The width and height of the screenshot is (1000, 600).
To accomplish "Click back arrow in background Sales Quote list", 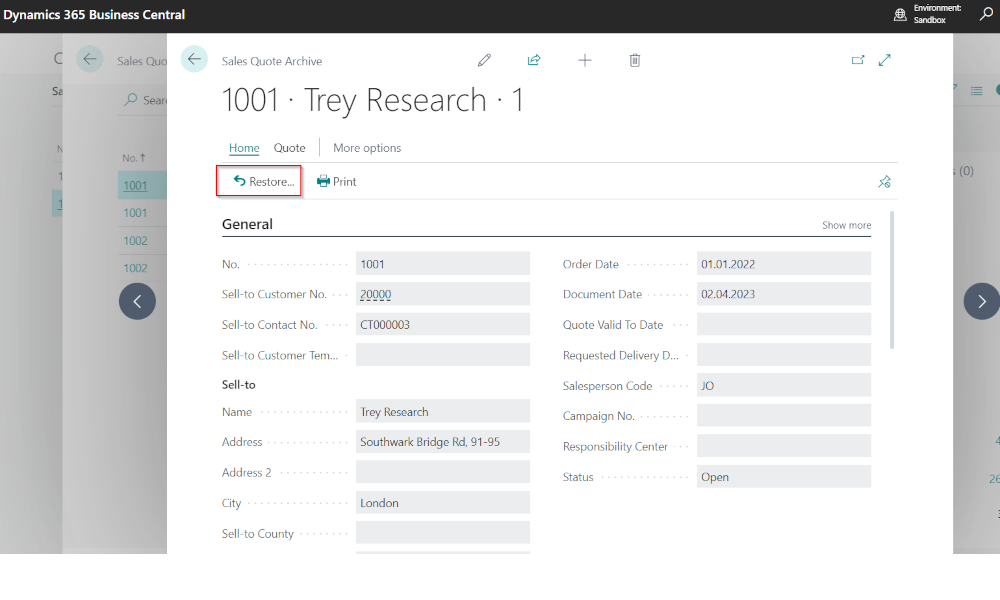I will pyautogui.click(x=89, y=59).
